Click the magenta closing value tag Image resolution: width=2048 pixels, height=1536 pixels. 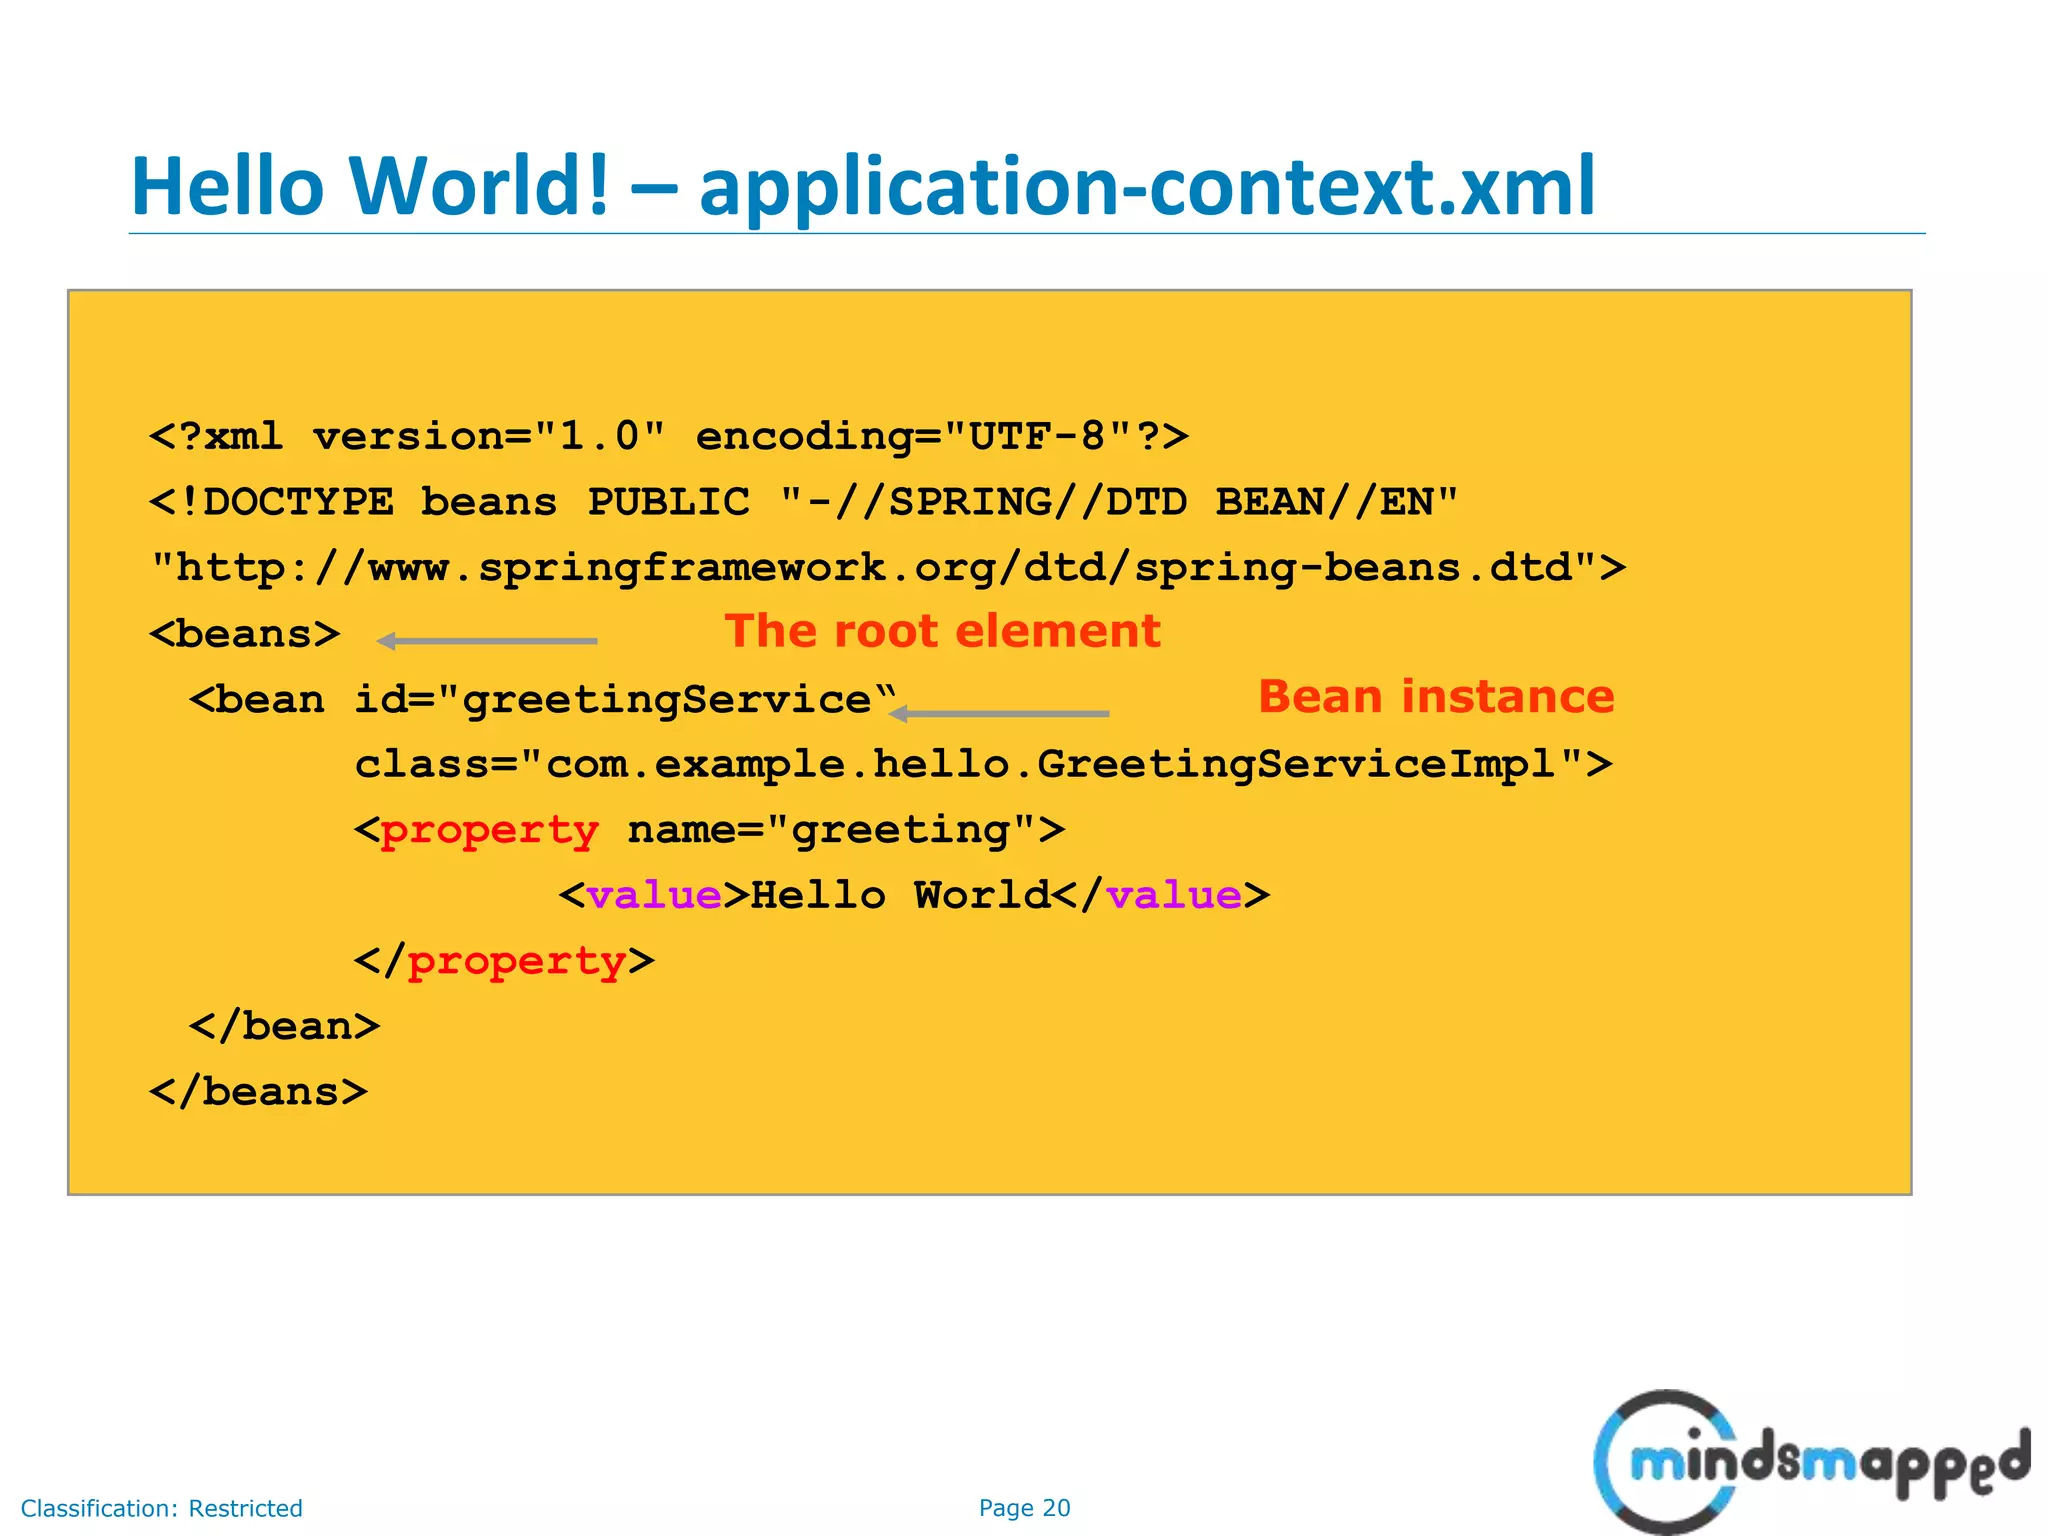tap(1173, 895)
